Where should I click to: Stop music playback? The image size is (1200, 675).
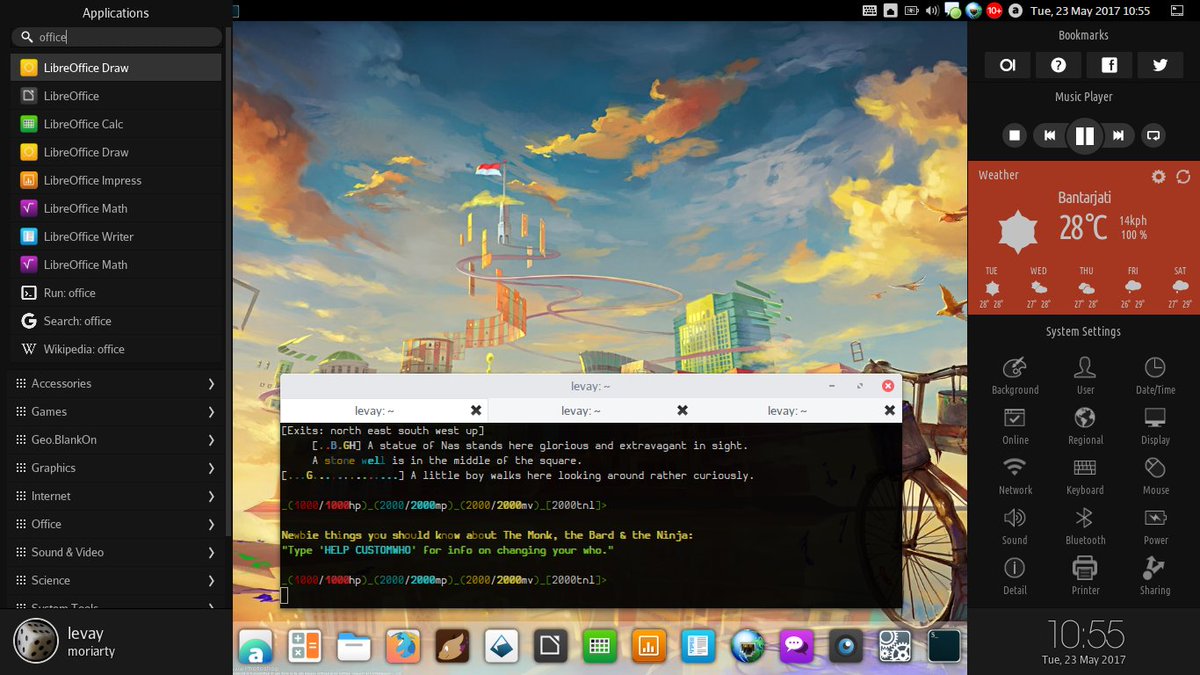coord(1014,135)
